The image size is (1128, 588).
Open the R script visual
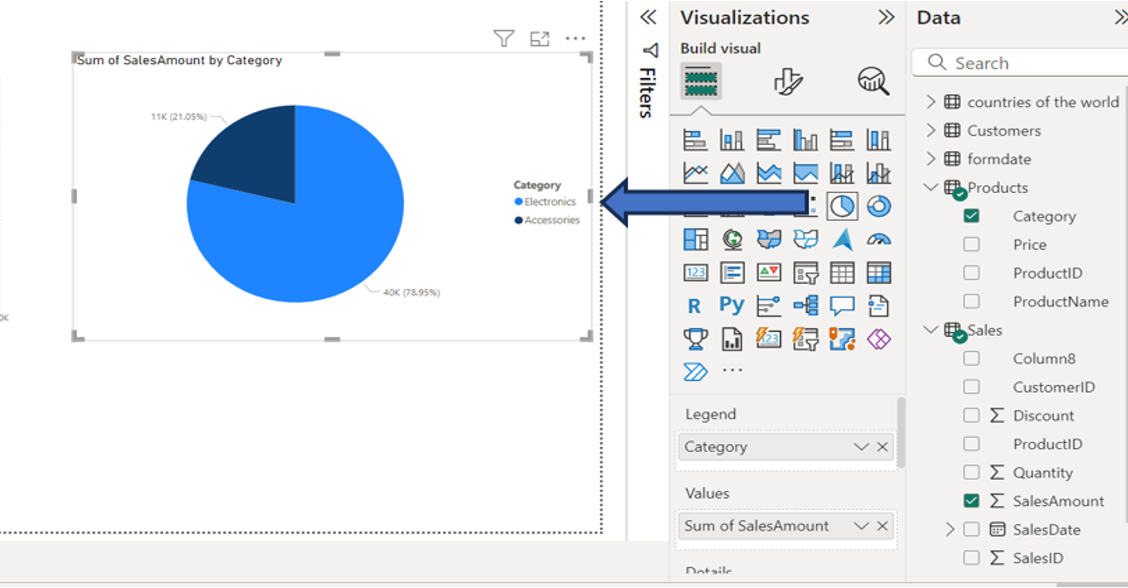695,305
